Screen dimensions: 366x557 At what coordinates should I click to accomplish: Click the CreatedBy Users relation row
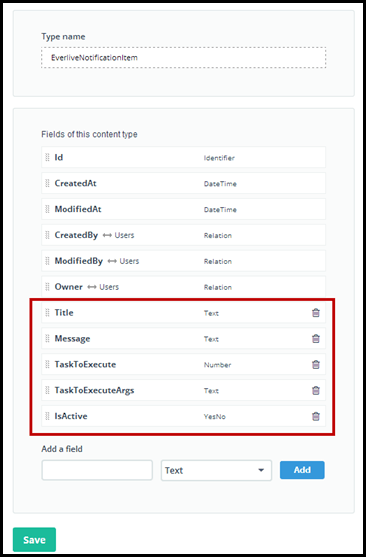[x=183, y=235]
